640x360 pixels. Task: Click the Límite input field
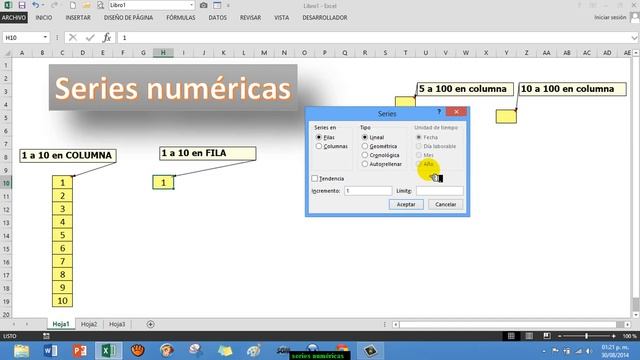click(x=440, y=191)
